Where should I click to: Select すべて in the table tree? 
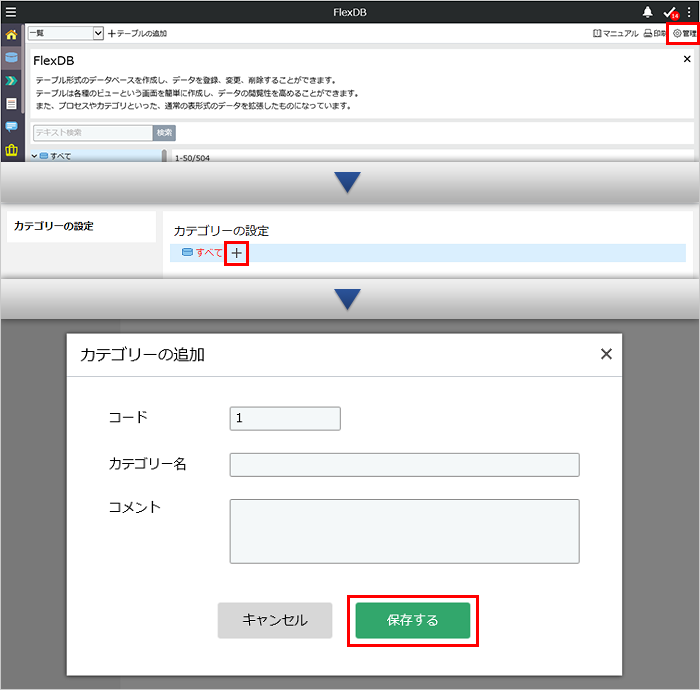click(x=60, y=156)
